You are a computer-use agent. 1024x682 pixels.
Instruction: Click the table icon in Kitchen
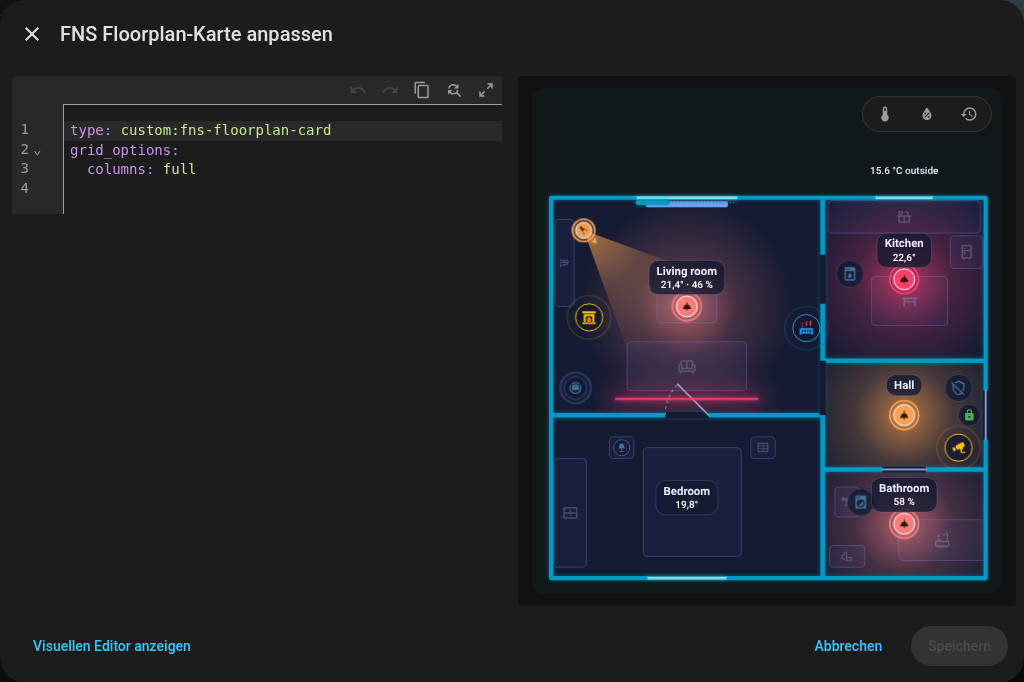coord(909,301)
